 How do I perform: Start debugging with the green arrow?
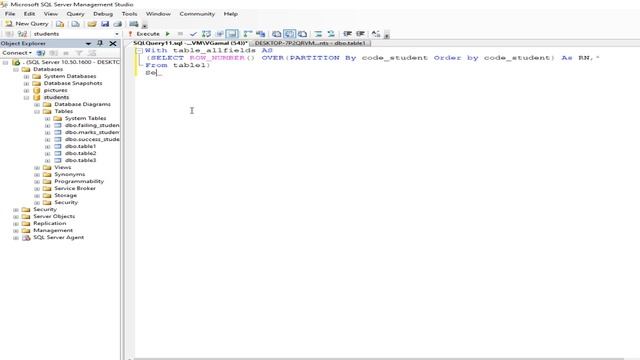(x=167, y=34)
